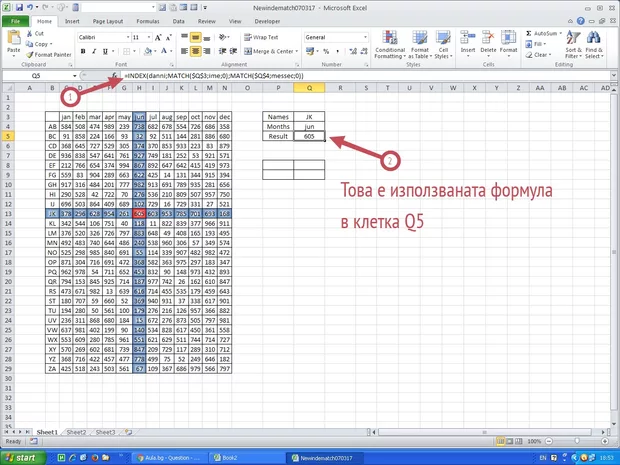Click the Find & Select binoculars icon
Viewport: 620px width, 465px height.
click(594, 38)
